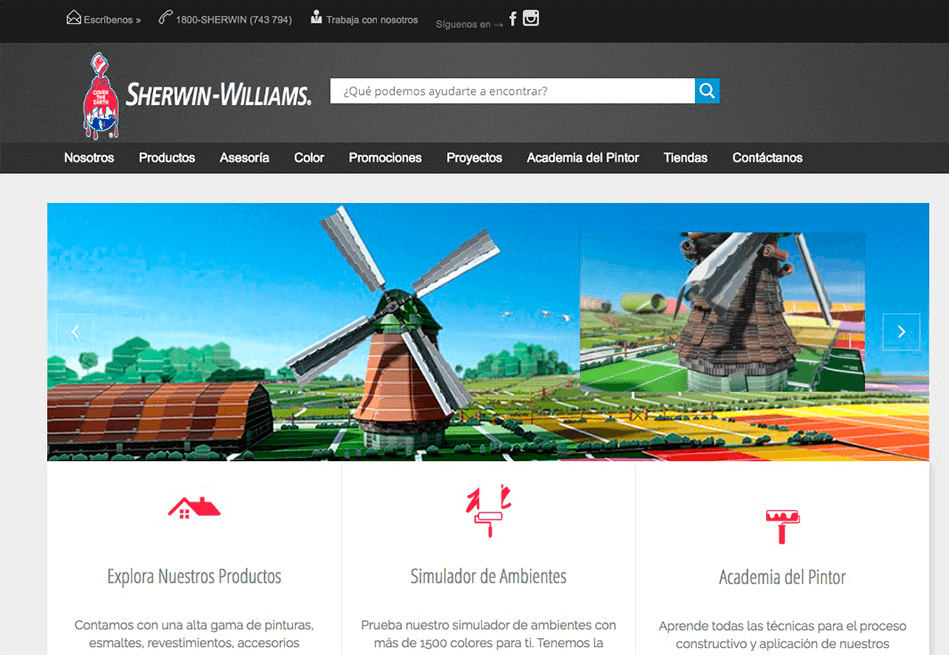Click the magnifier search button
Image resolution: width=949 pixels, height=655 pixels.
click(707, 91)
